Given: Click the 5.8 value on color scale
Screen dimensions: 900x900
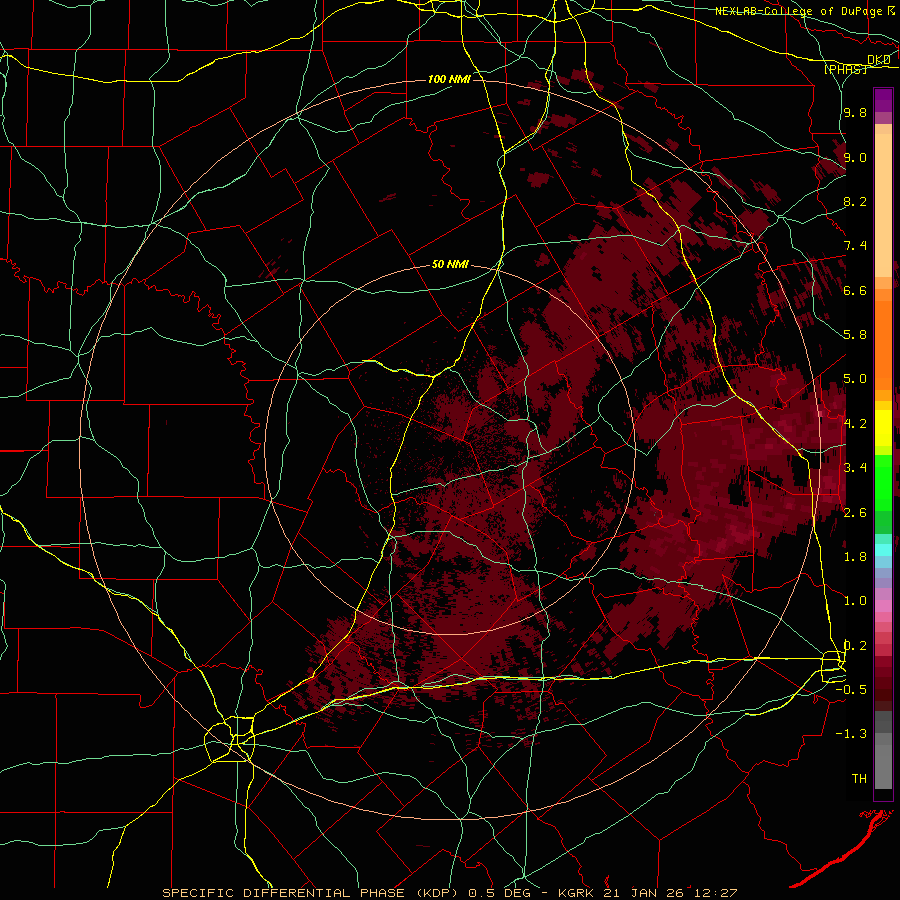Looking at the screenshot, I should point(855,335).
